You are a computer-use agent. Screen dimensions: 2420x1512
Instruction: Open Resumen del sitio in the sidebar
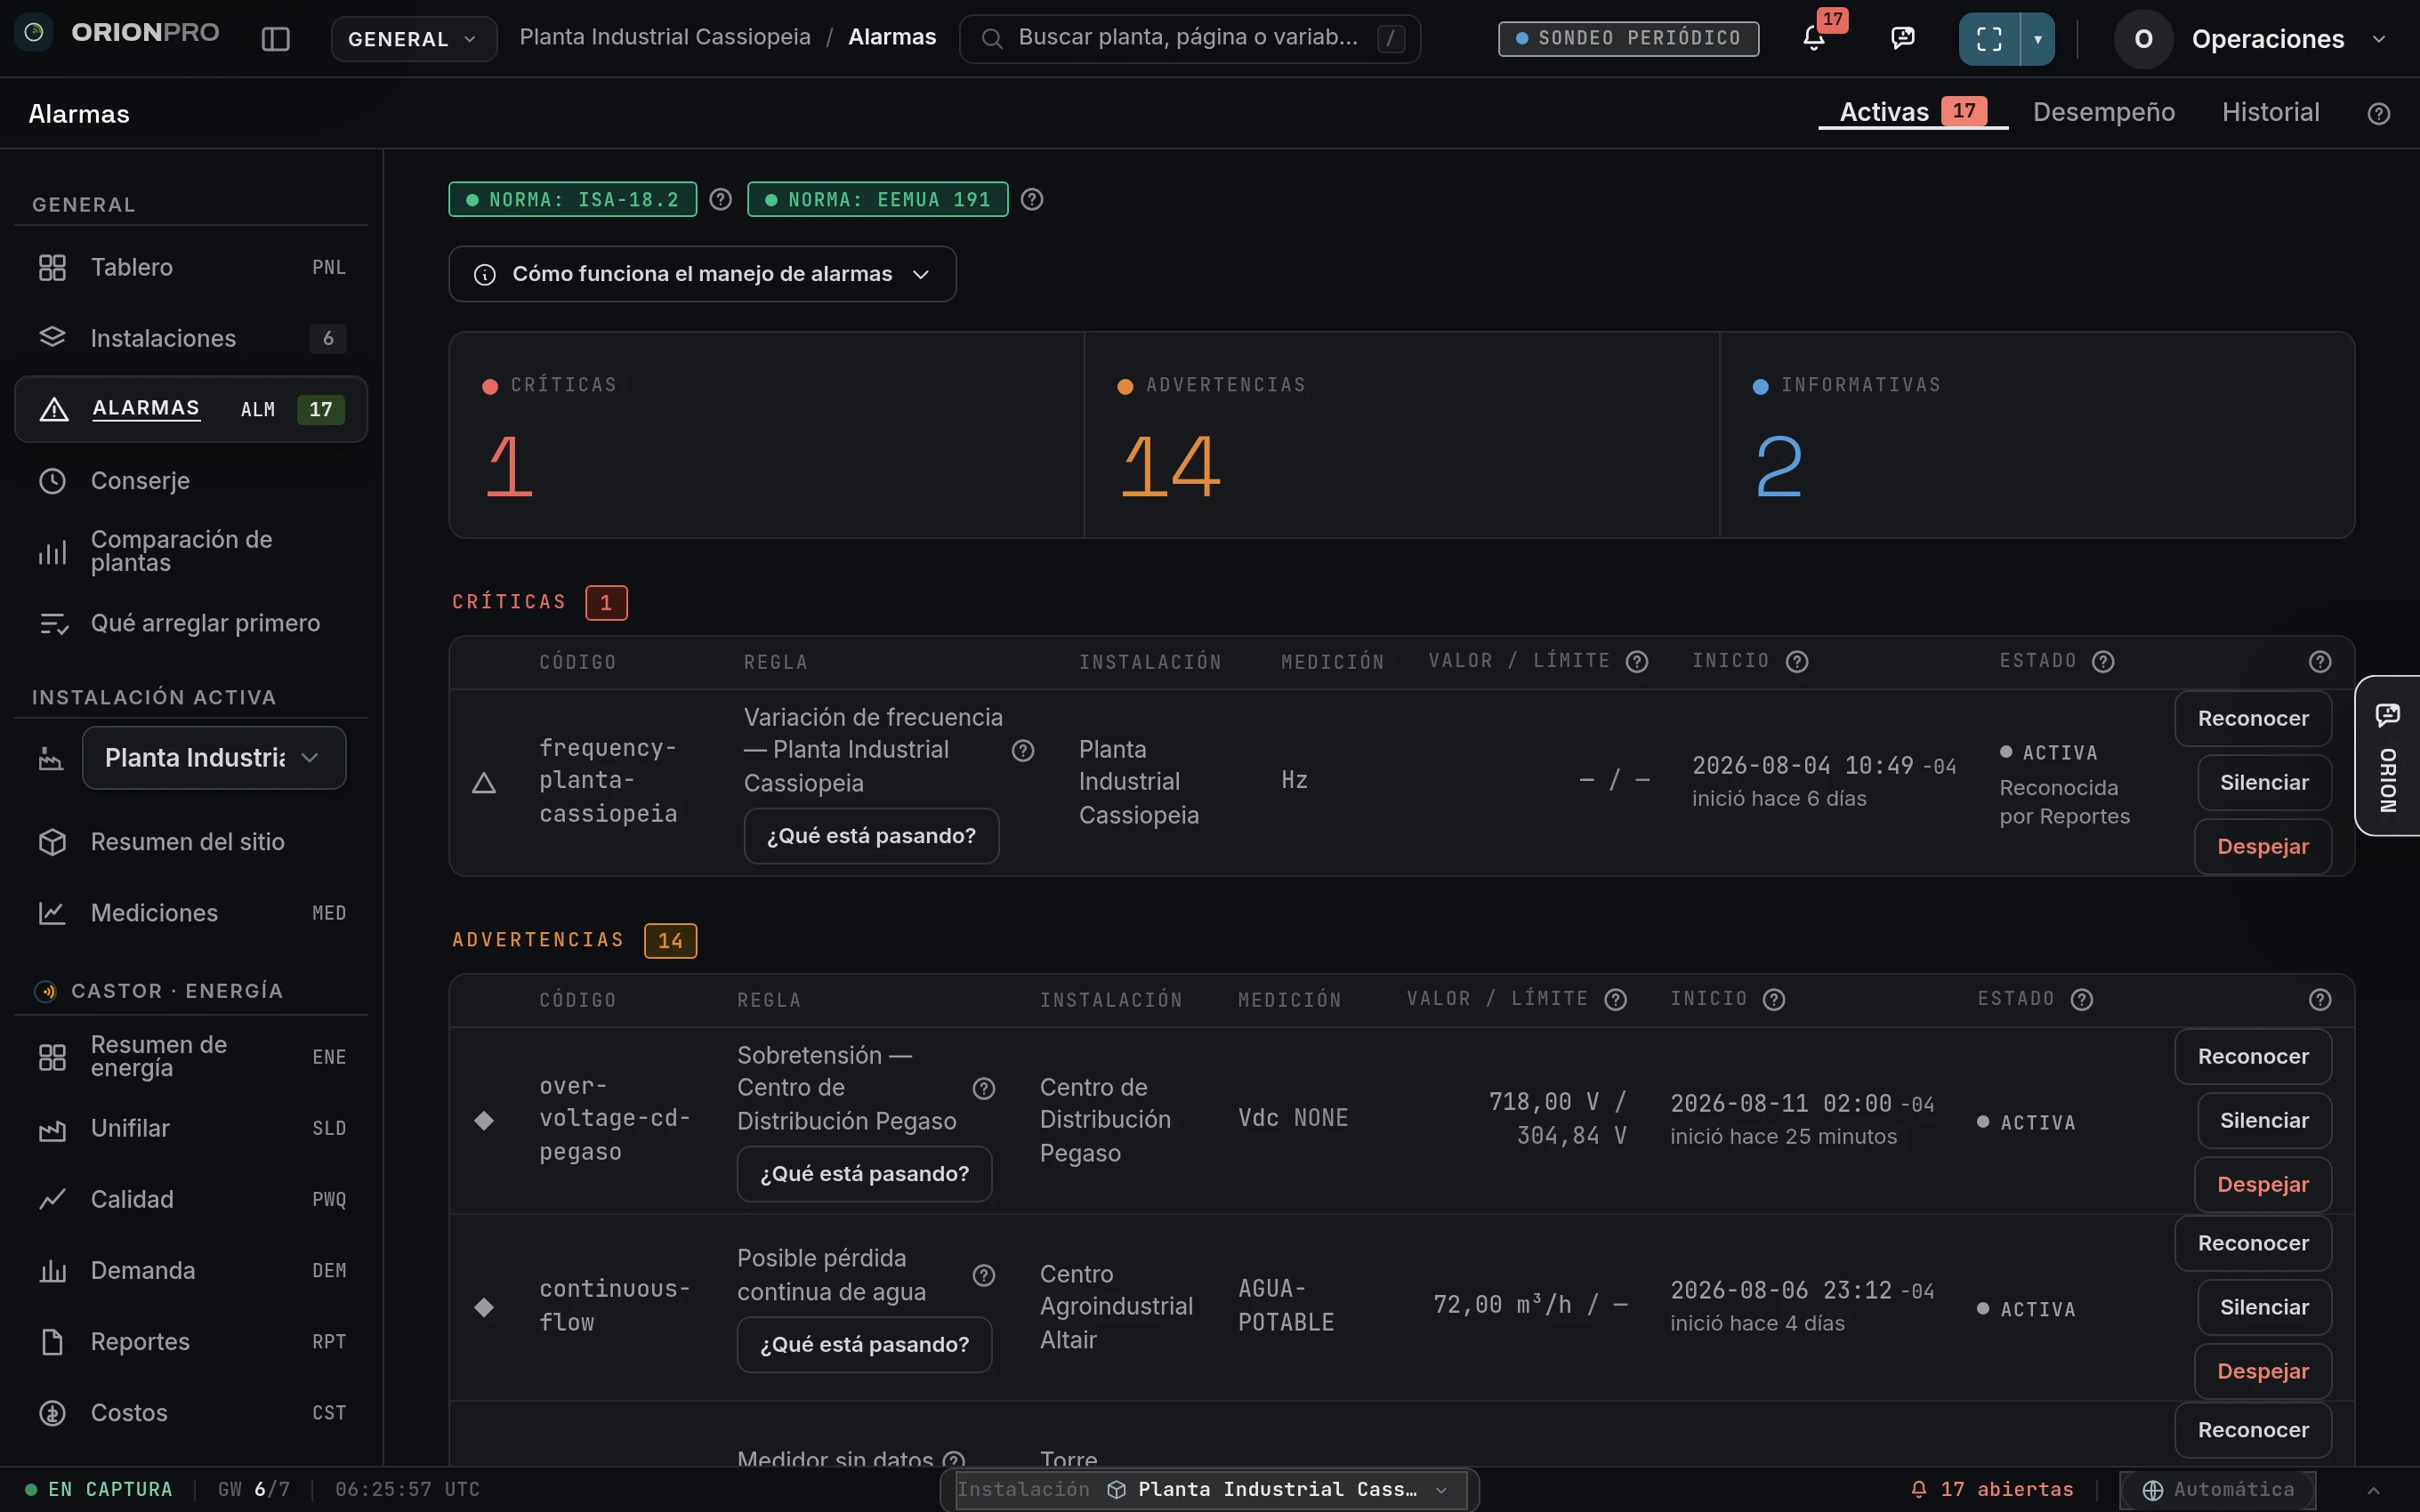point(191,842)
